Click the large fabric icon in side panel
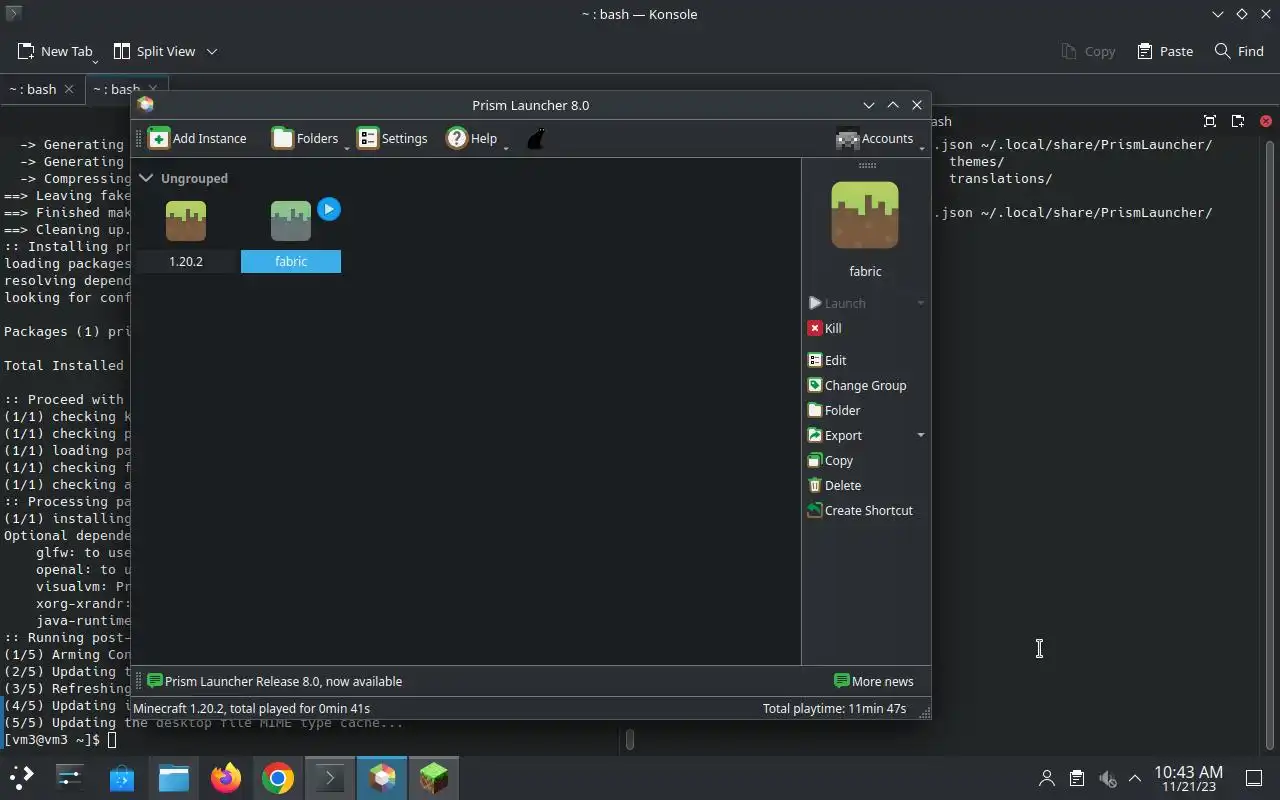Image resolution: width=1280 pixels, height=800 pixels. tap(865, 215)
